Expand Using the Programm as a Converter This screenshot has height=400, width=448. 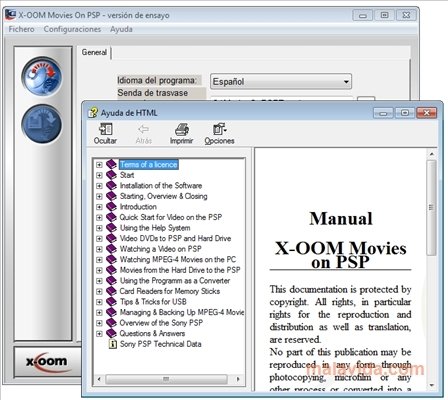99,281
